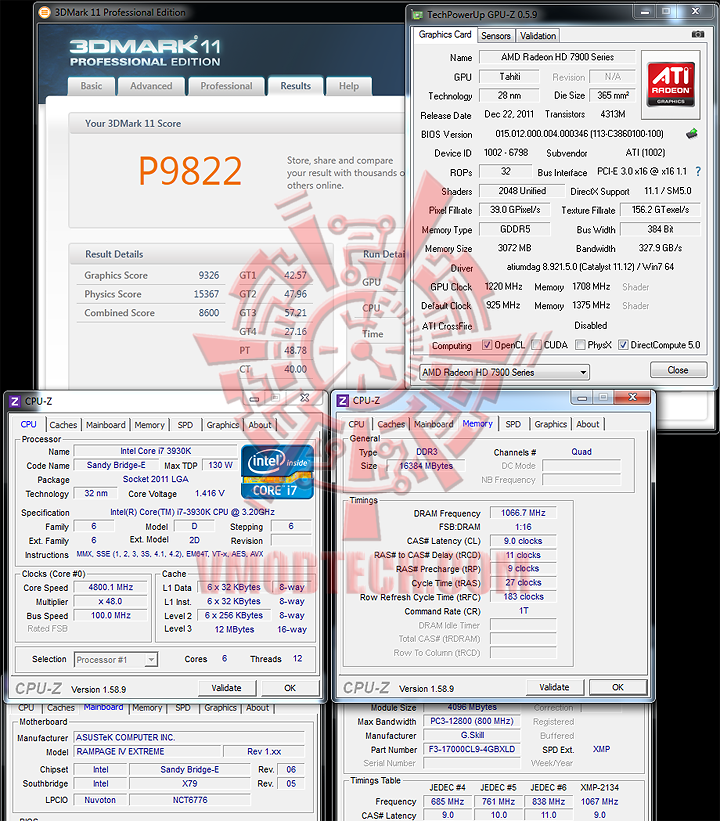
Task: Click the RAMPAGE IV EXTREME model field
Action: 147,751
